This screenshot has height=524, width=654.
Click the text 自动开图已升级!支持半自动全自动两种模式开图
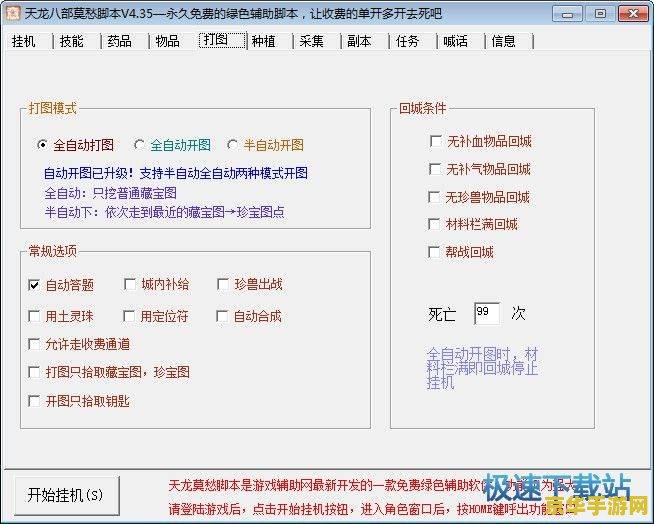point(176,173)
